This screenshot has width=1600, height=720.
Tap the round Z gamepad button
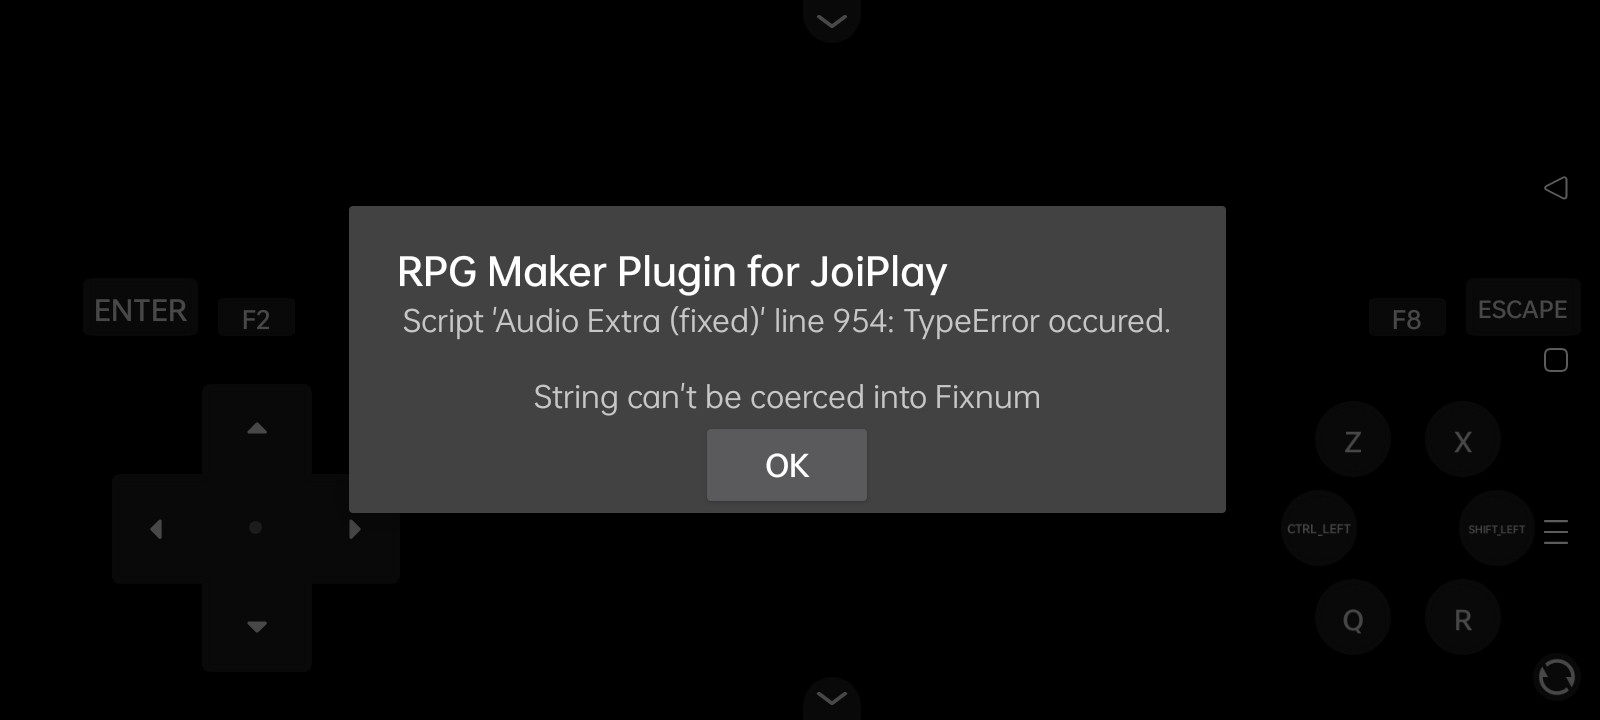point(1353,440)
